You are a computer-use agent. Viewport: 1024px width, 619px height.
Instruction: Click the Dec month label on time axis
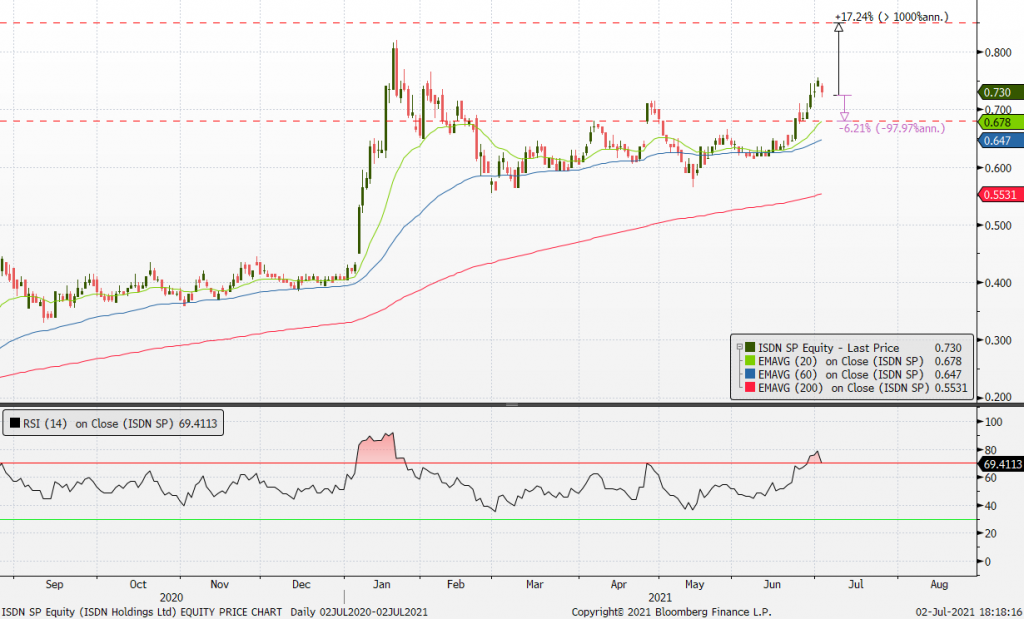301,584
